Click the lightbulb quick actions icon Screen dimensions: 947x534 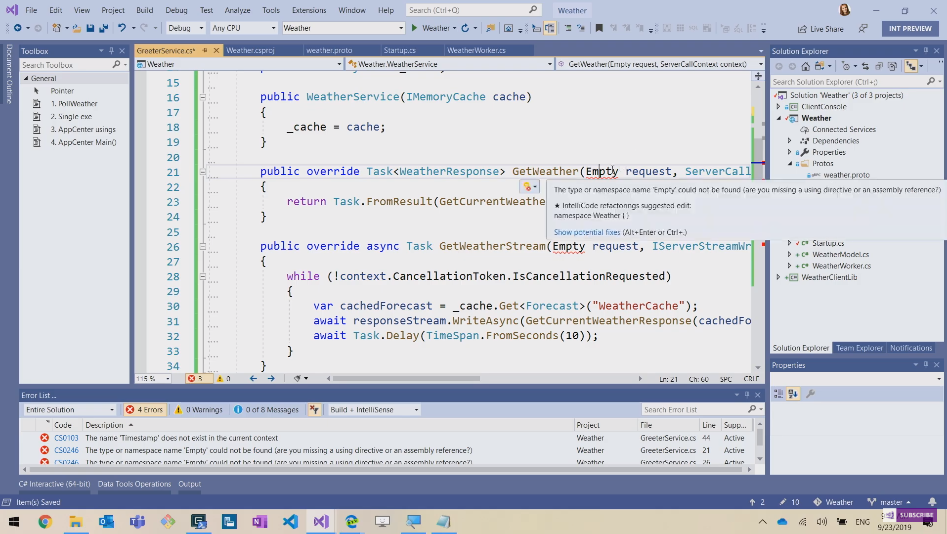[x=527, y=186]
